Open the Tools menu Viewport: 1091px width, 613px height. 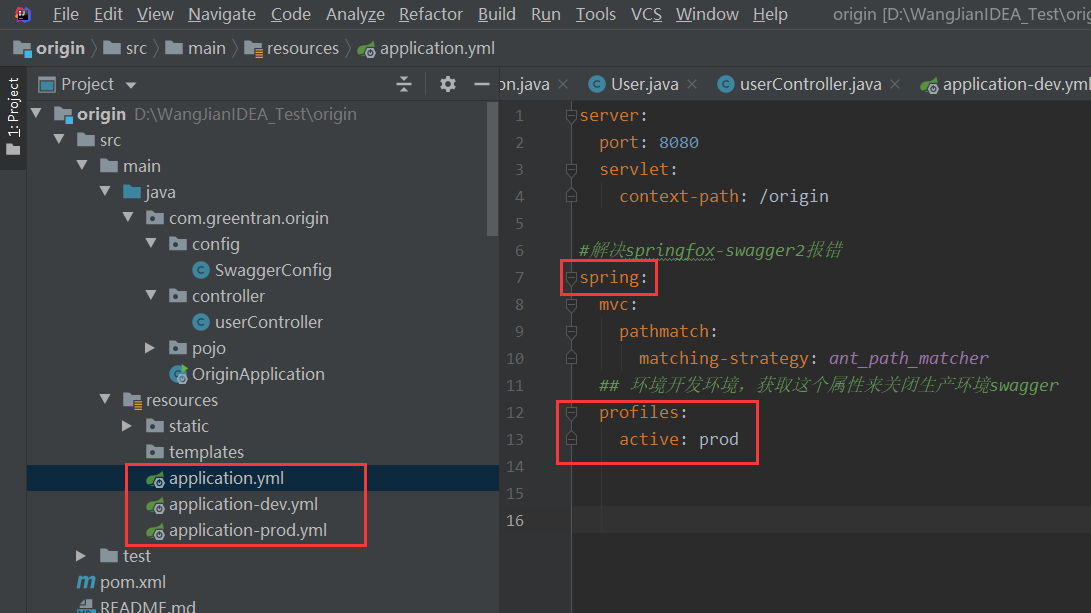pyautogui.click(x=596, y=14)
